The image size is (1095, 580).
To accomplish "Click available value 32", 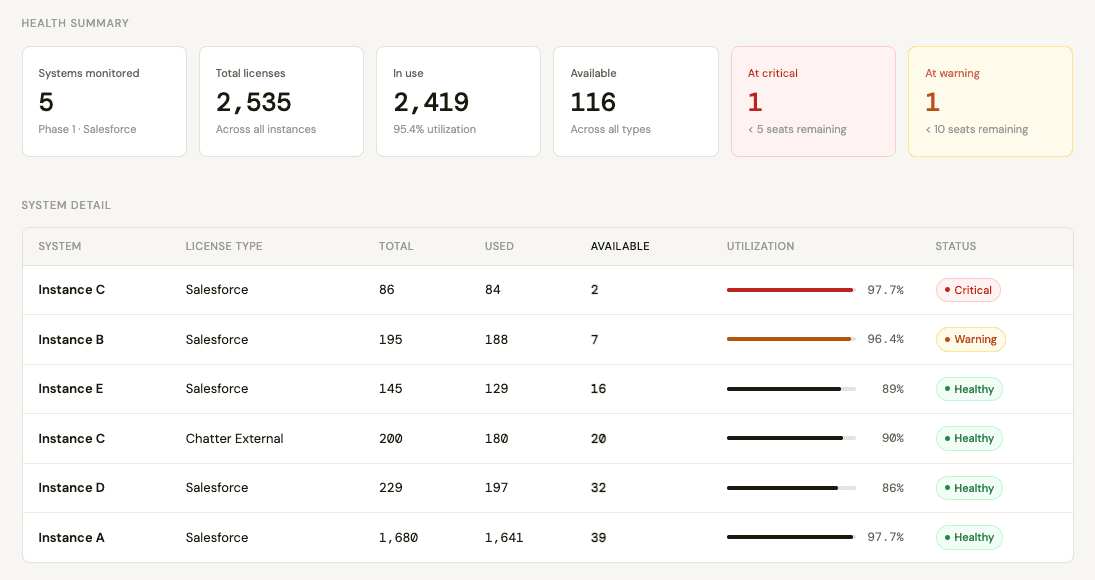I will (598, 488).
